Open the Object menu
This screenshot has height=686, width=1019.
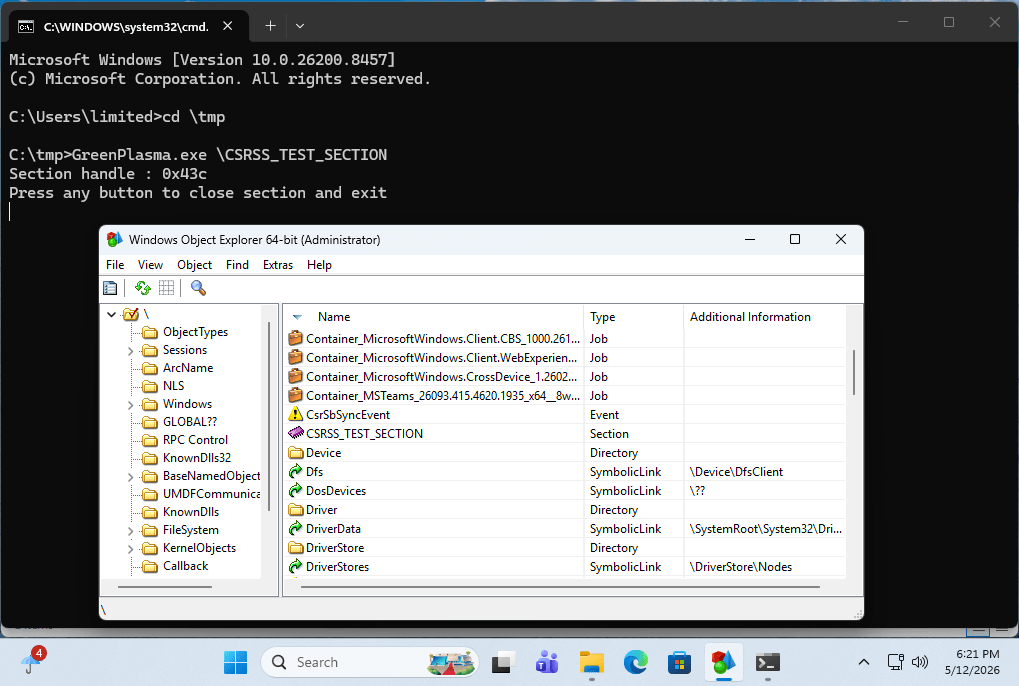[x=194, y=264]
